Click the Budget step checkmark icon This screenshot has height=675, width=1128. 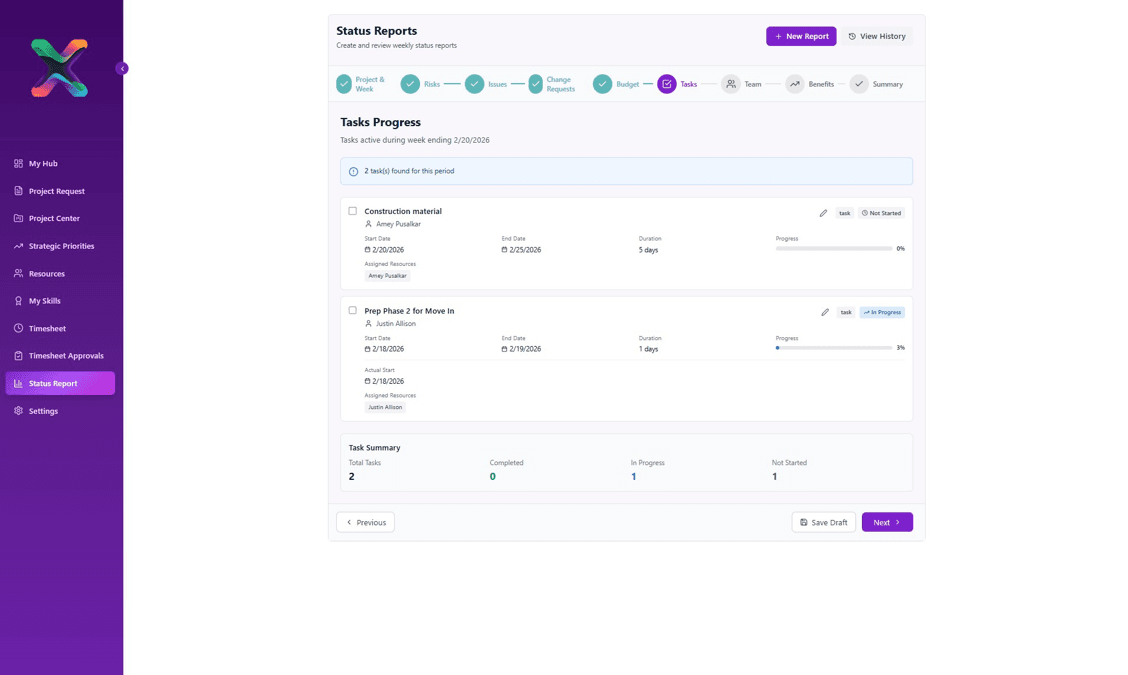point(602,84)
